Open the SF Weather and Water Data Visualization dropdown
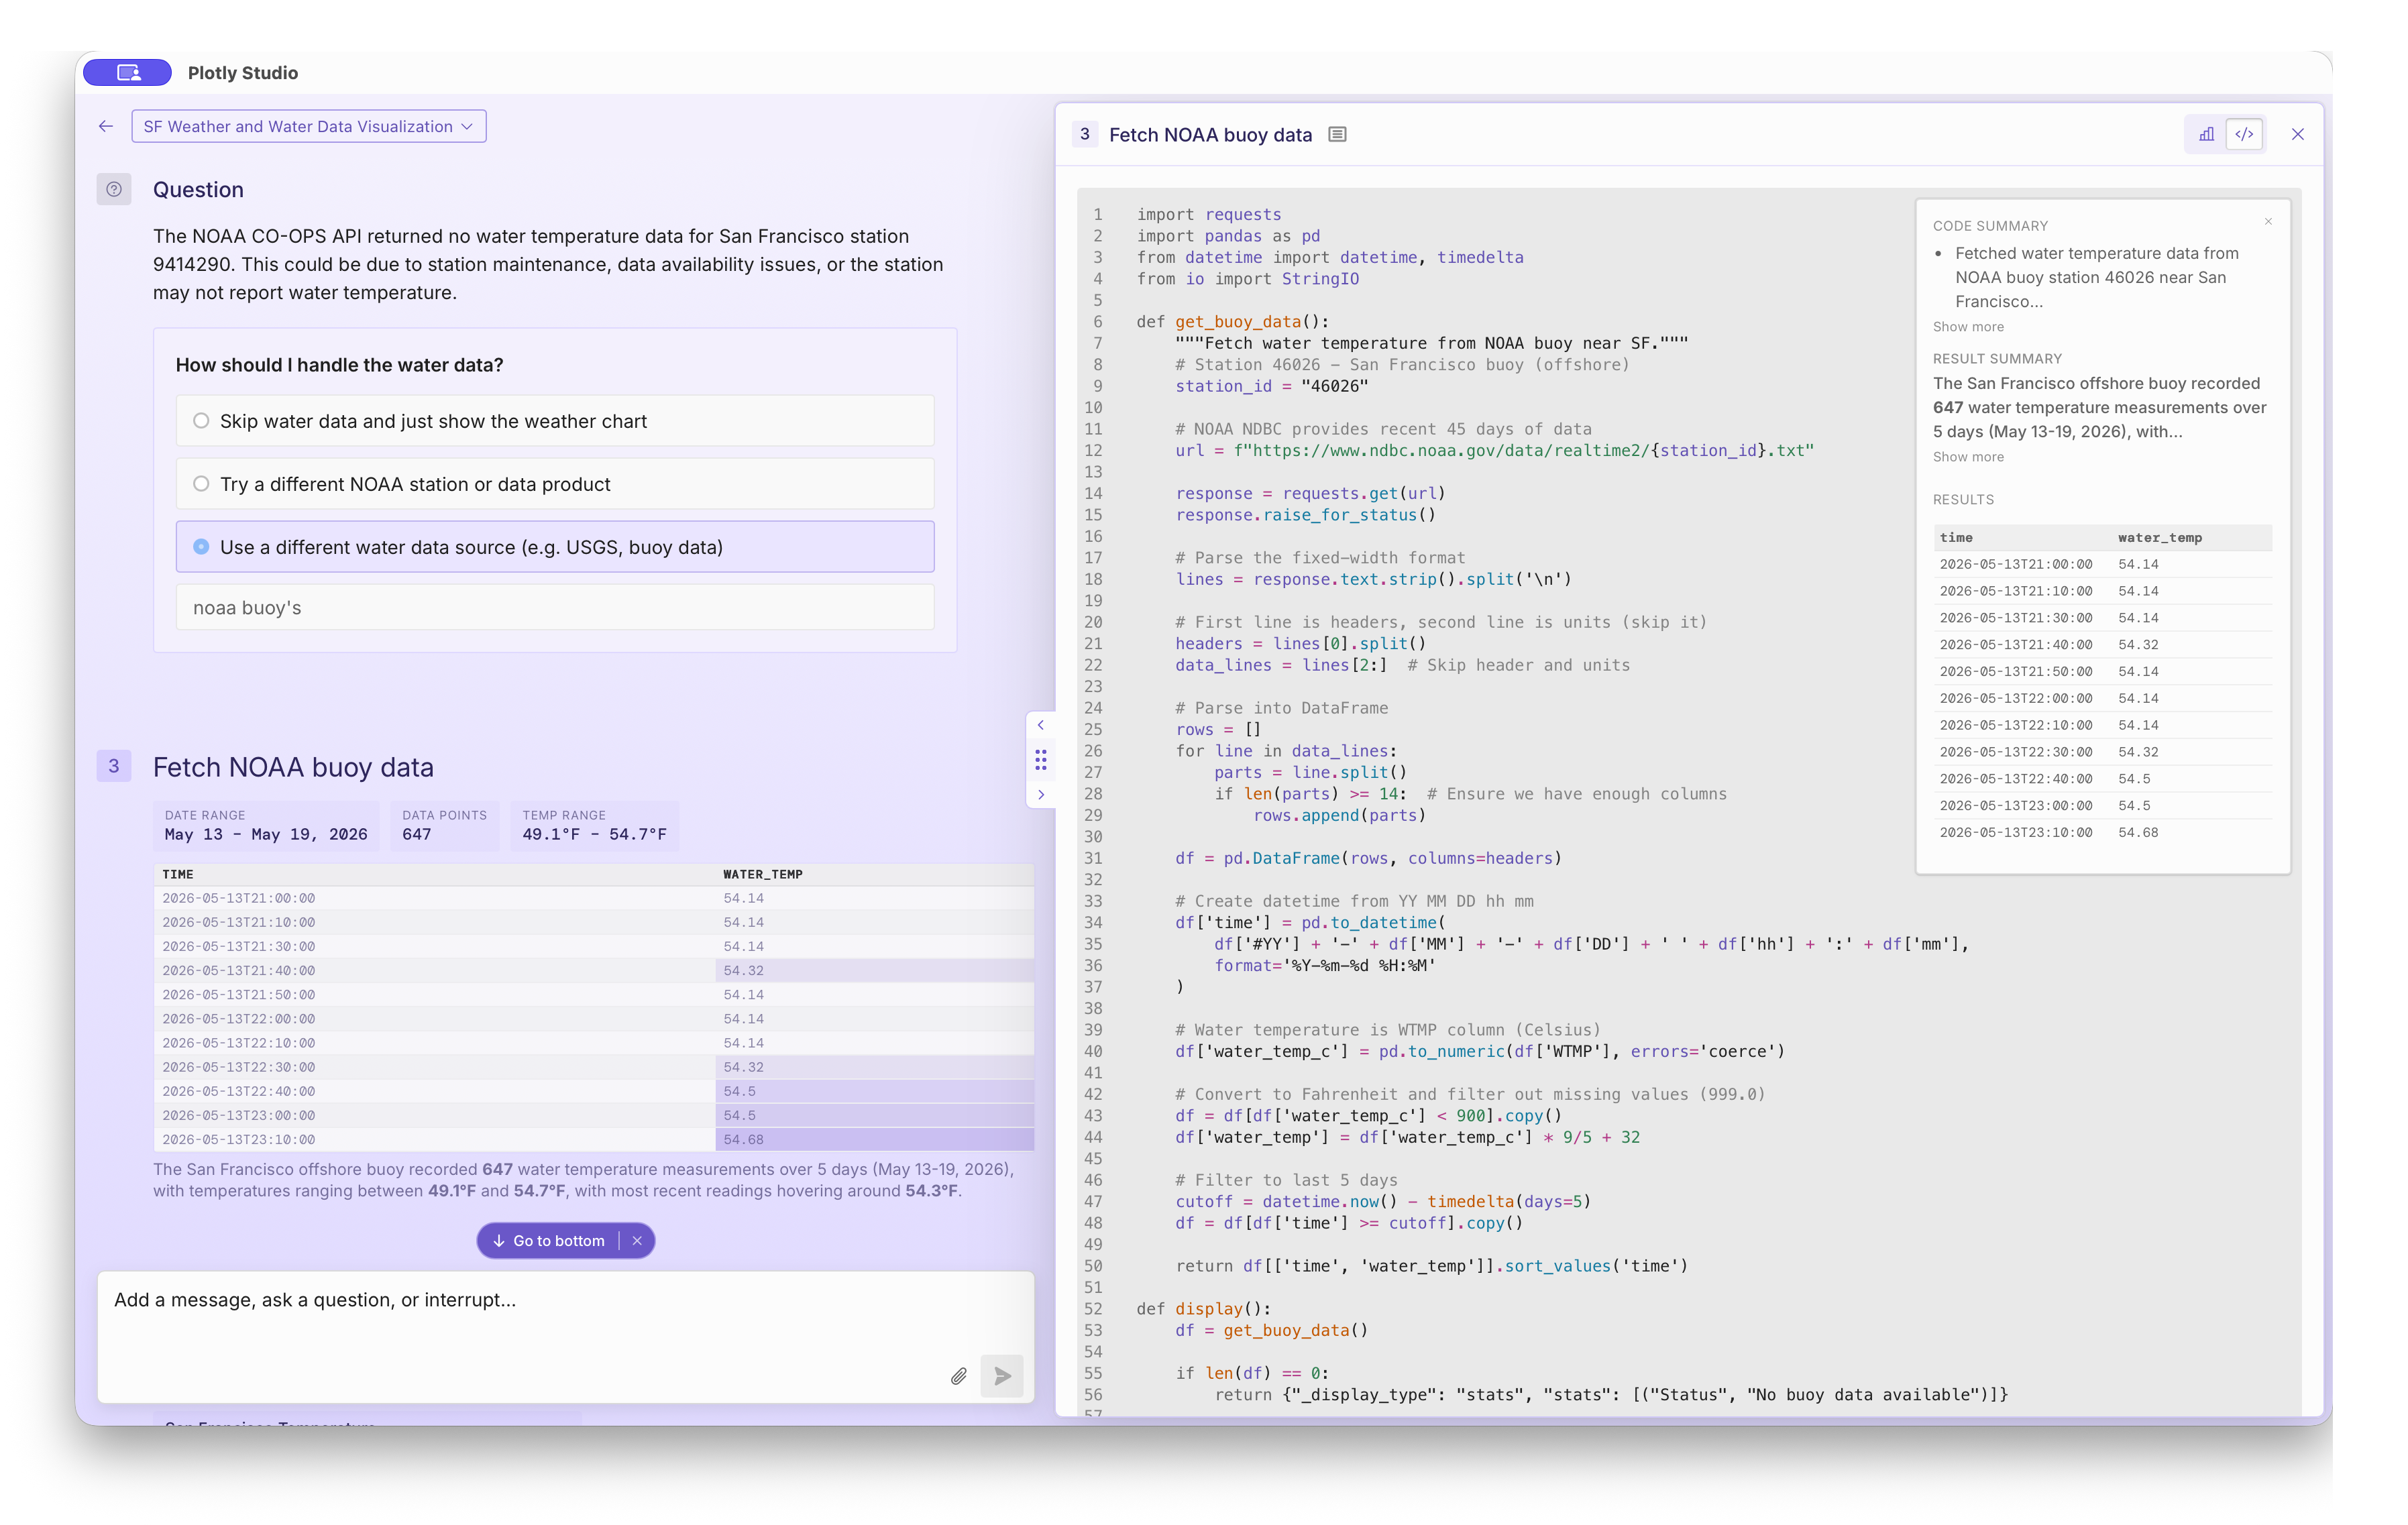This screenshot has width=2408, height=1525. (308, 126)
